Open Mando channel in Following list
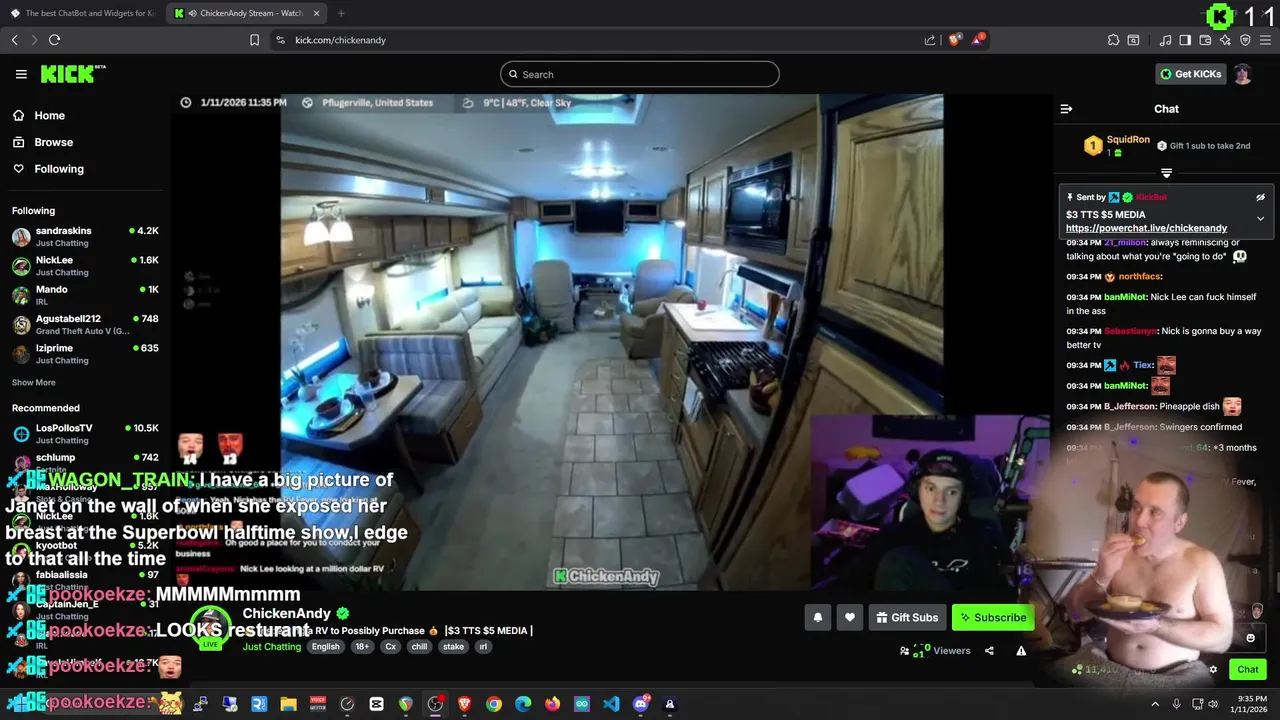The height and width of the screenshot is (720, 1280). click(x=85, y=295)
